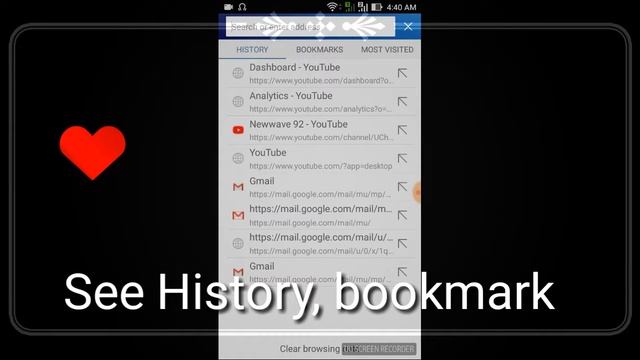Tap arrow icon beside mail.google.com/mail/u entry
Viewport: 640px width, 360px height.
402,243
